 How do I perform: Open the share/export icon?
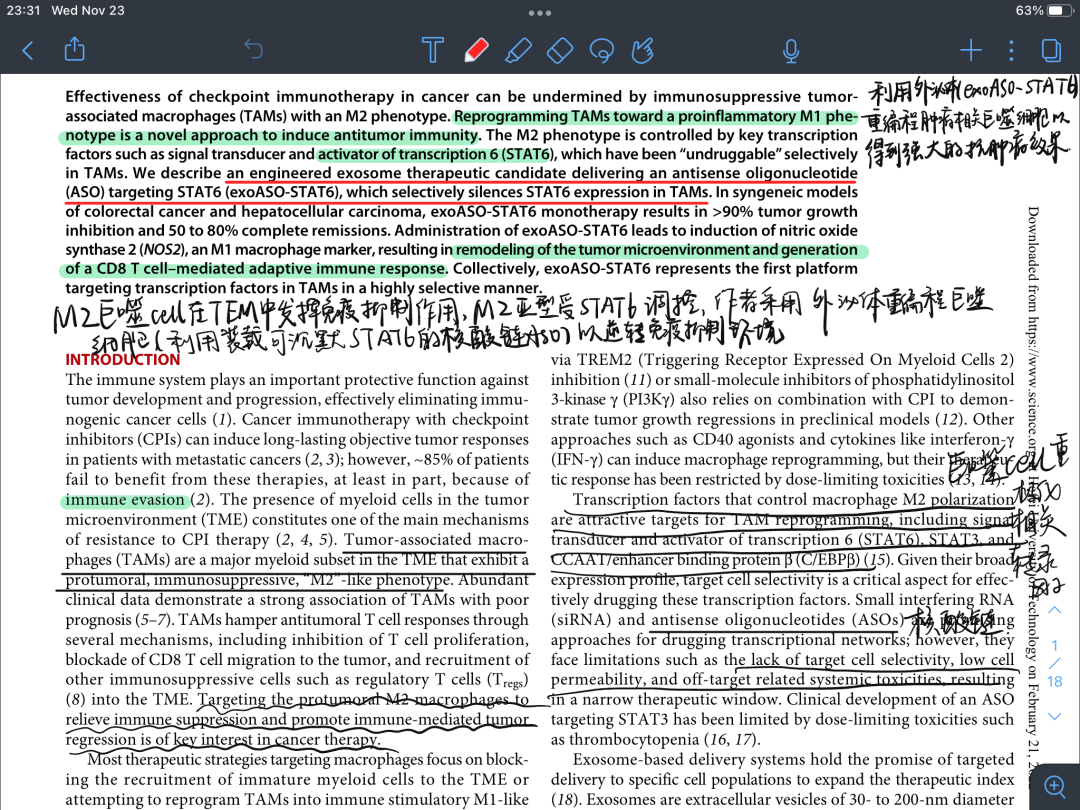tap(74, 49)
